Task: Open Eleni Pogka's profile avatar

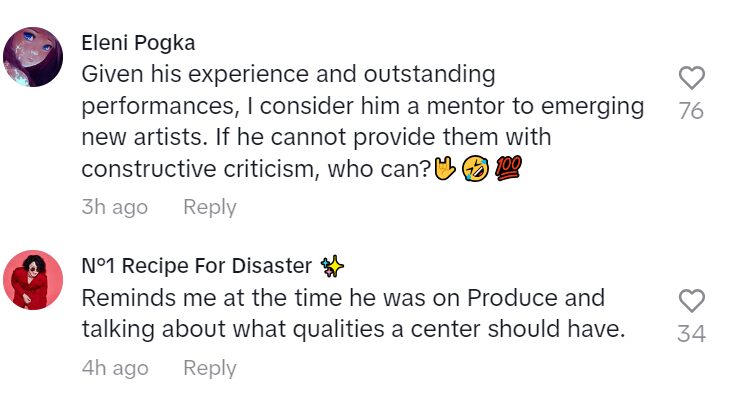Action: tap(34, 57)
